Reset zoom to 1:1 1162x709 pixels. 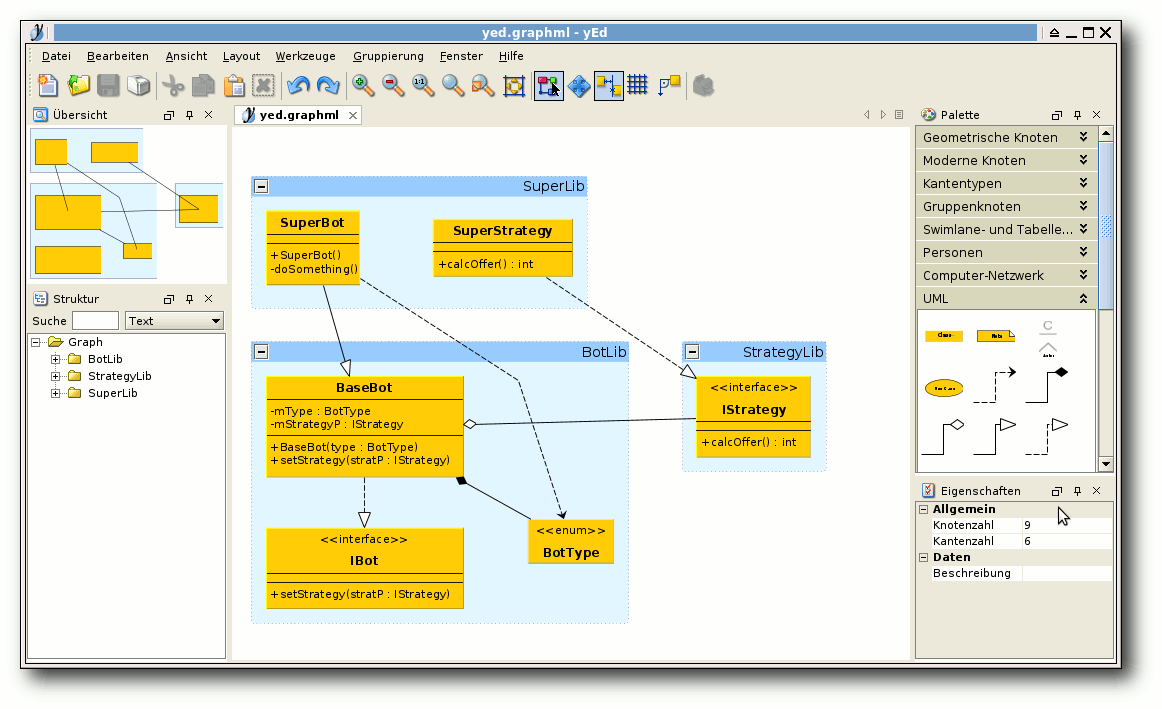[x=423, y=86]
